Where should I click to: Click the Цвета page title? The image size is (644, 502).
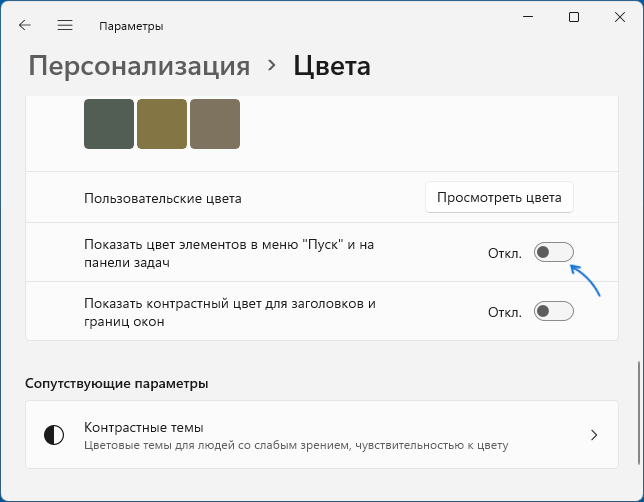(x=332, y=66)
